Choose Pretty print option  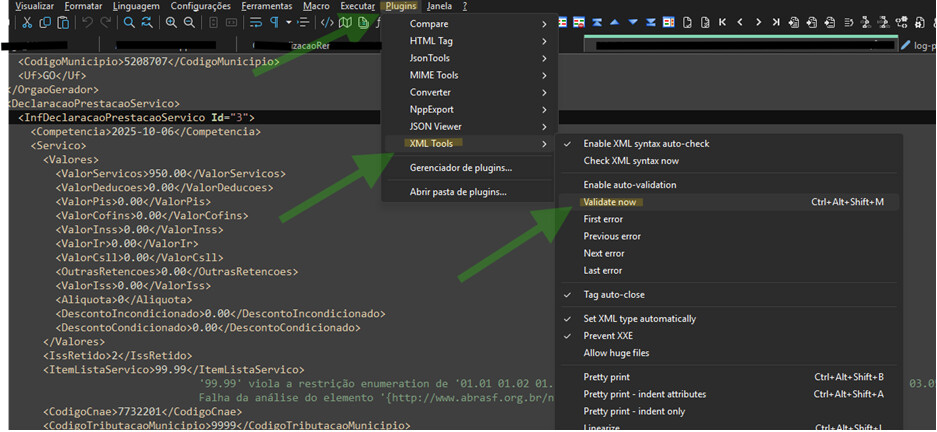[606, 377]
